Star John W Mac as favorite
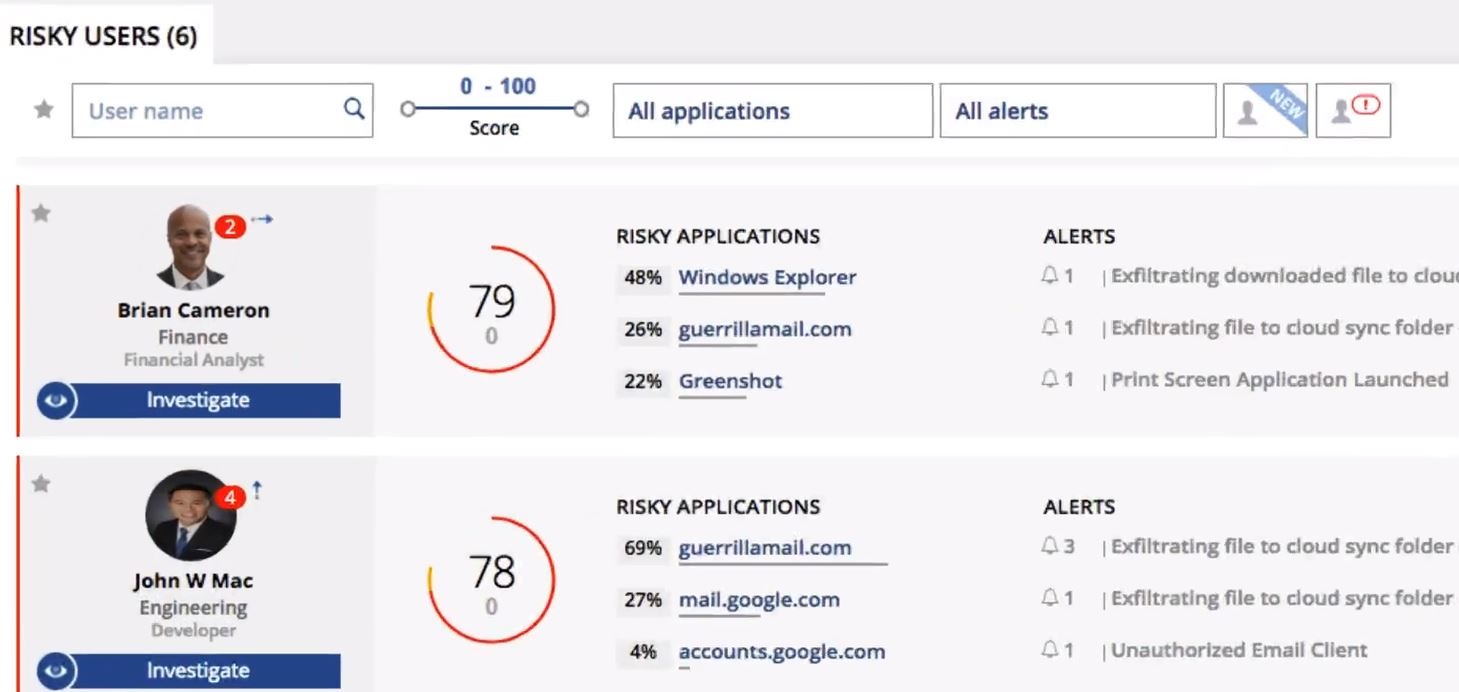 click(x=41, y=484)
